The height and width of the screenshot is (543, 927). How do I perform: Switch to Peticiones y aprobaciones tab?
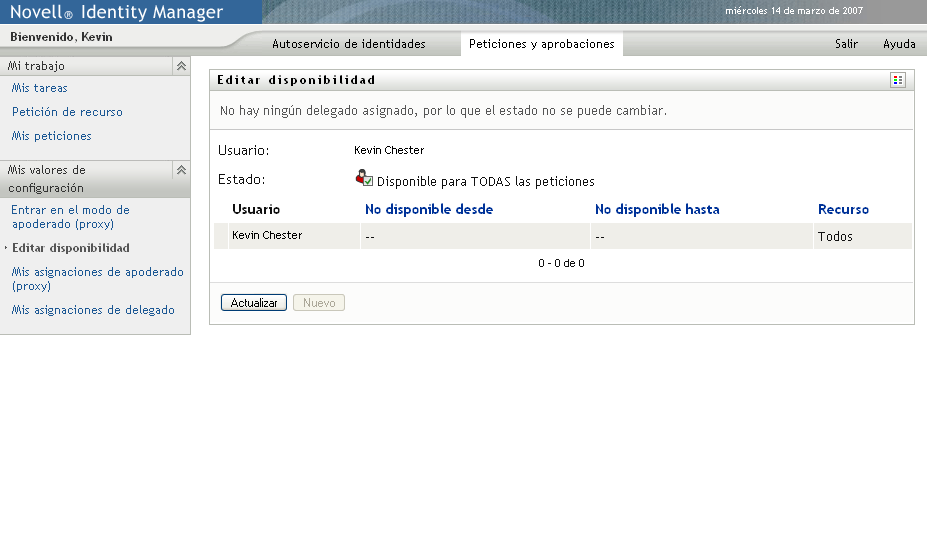click(x=542, y=44)
